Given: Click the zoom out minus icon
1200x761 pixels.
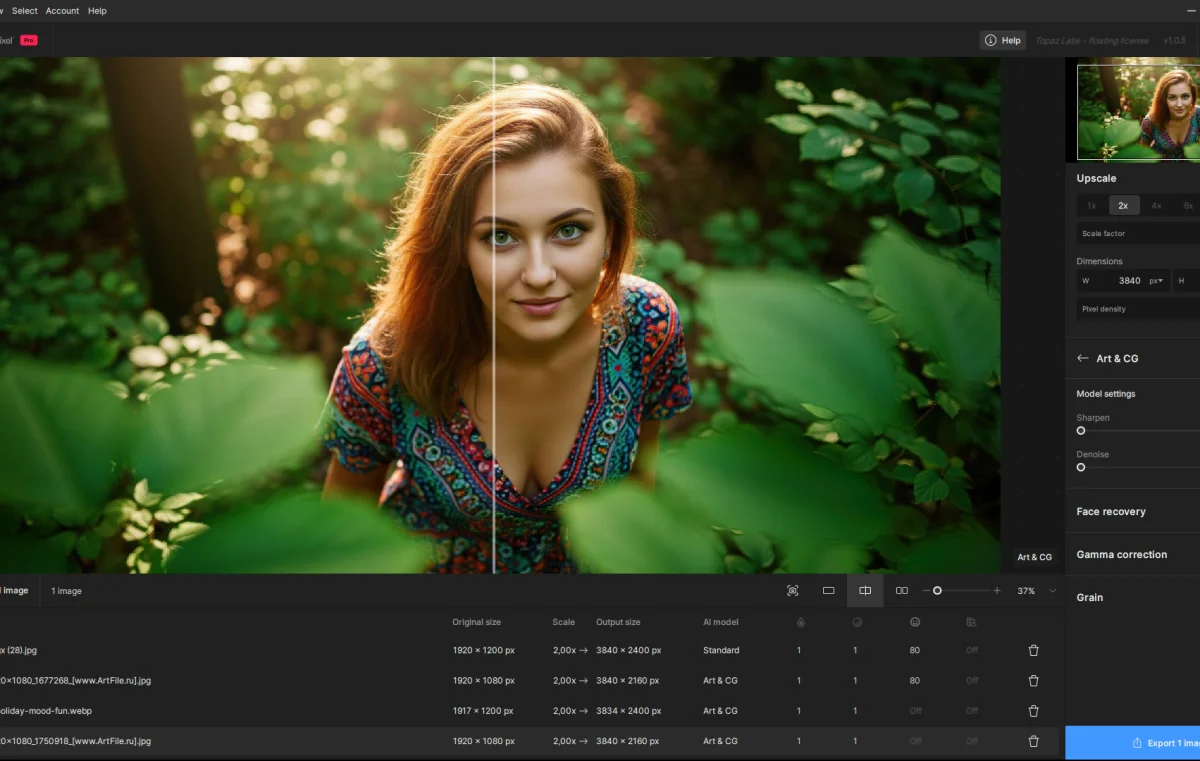Looking at the screenshot, I should 926,591.
